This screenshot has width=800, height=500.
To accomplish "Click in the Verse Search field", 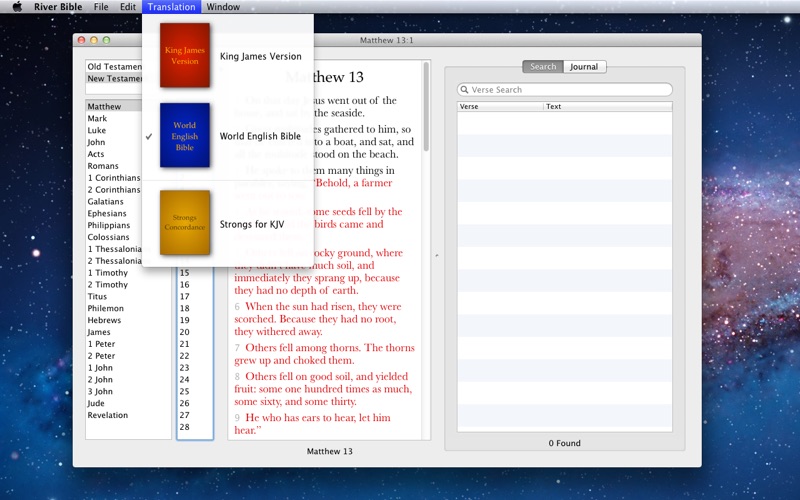I will [x=570, y=90].
